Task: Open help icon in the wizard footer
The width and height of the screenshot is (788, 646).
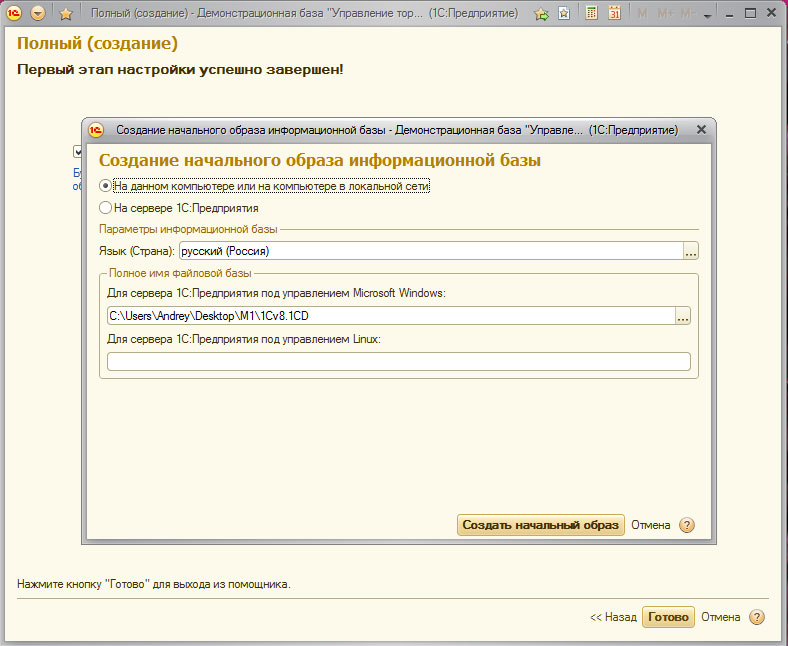Action: point(756,617)
